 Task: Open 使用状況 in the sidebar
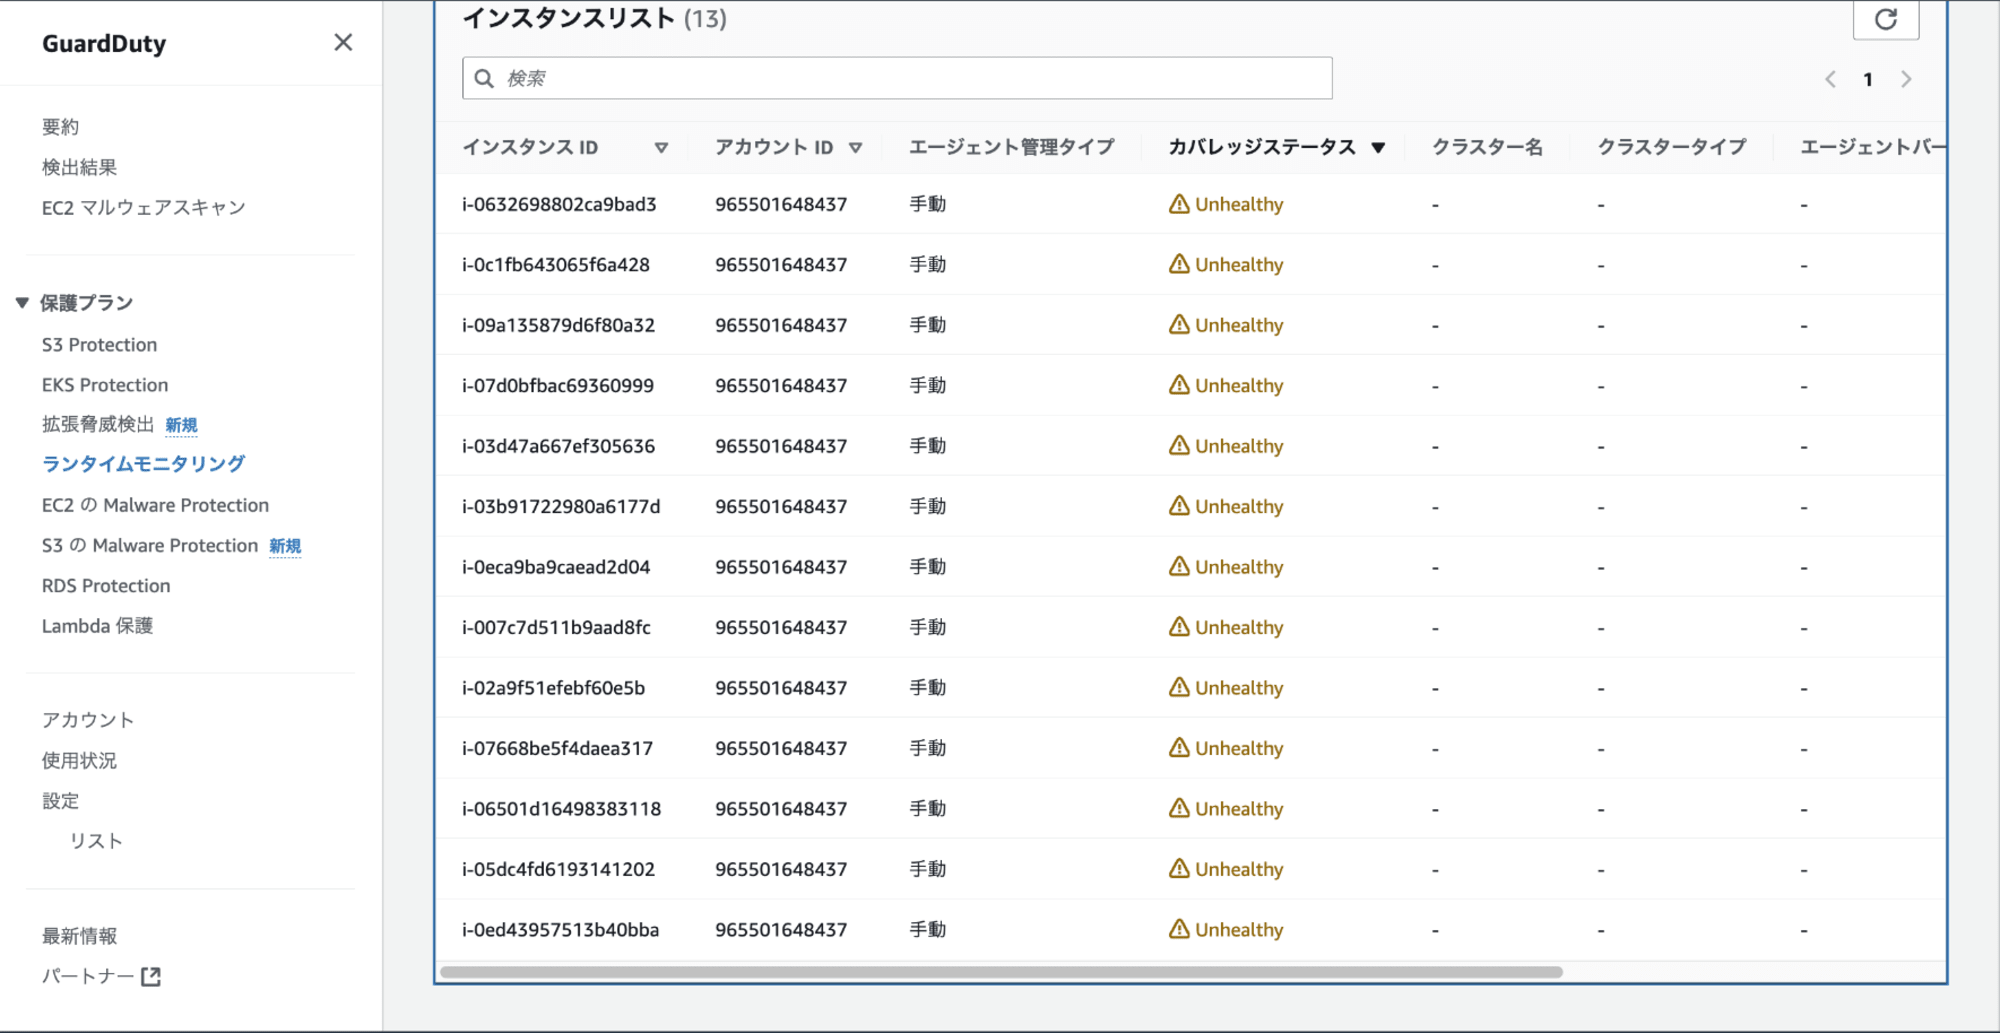pos(79,760)
